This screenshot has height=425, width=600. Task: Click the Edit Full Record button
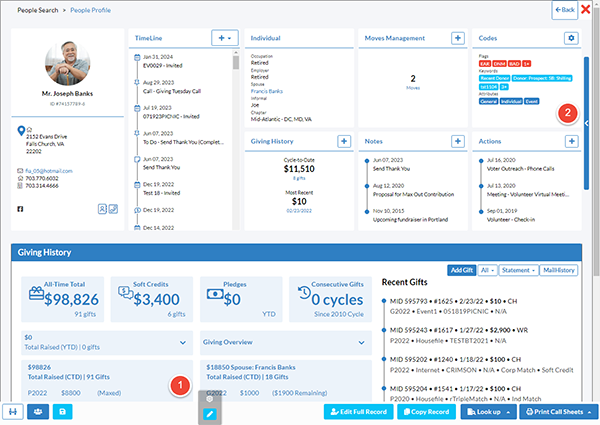coord(359,412)
